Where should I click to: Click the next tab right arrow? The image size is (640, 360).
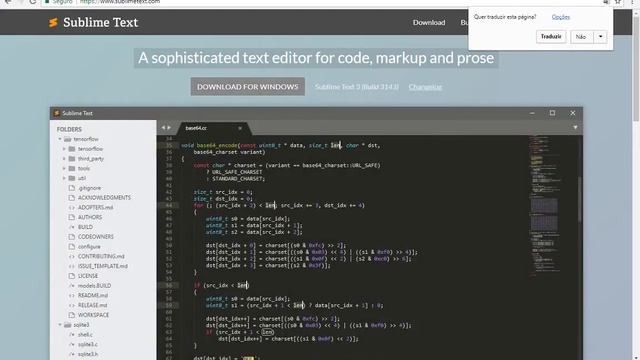click(169, 128)
